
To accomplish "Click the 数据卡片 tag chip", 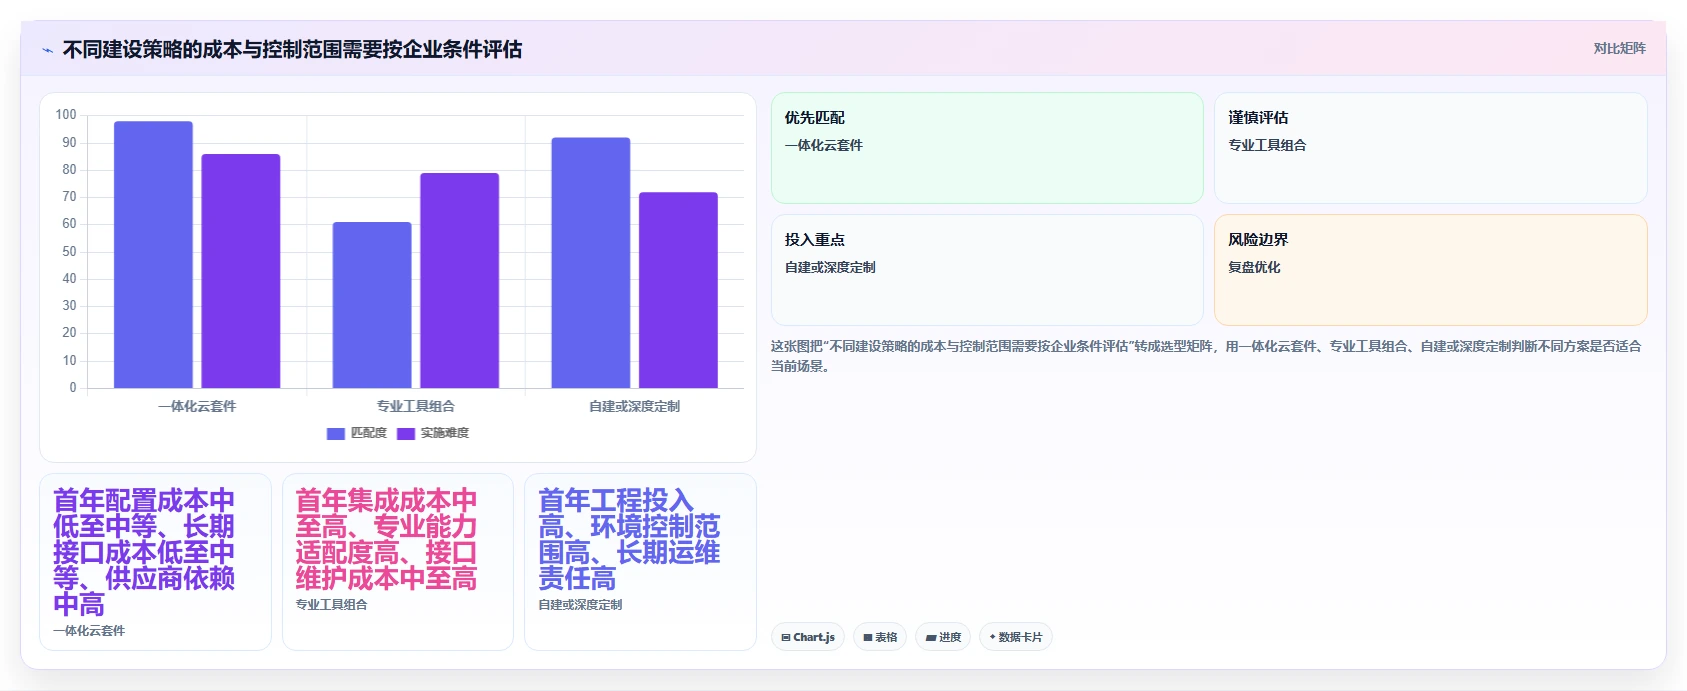I will point(1016,637).
